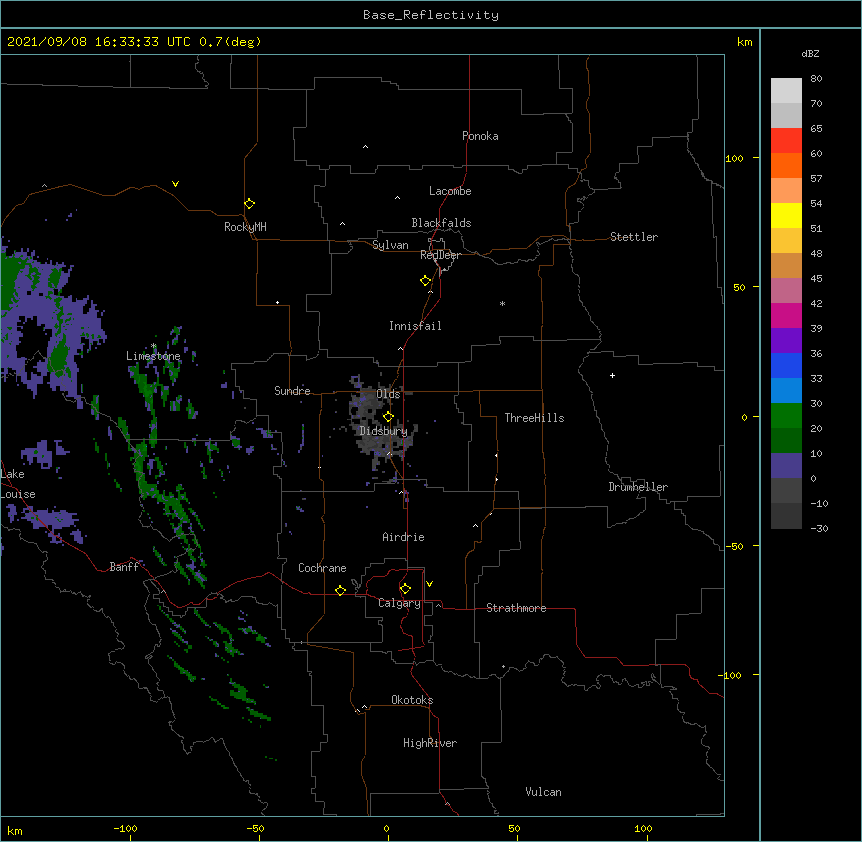The image size is (862, 842).
Task: Click the Innisfail town label
Action: (415, 326)
